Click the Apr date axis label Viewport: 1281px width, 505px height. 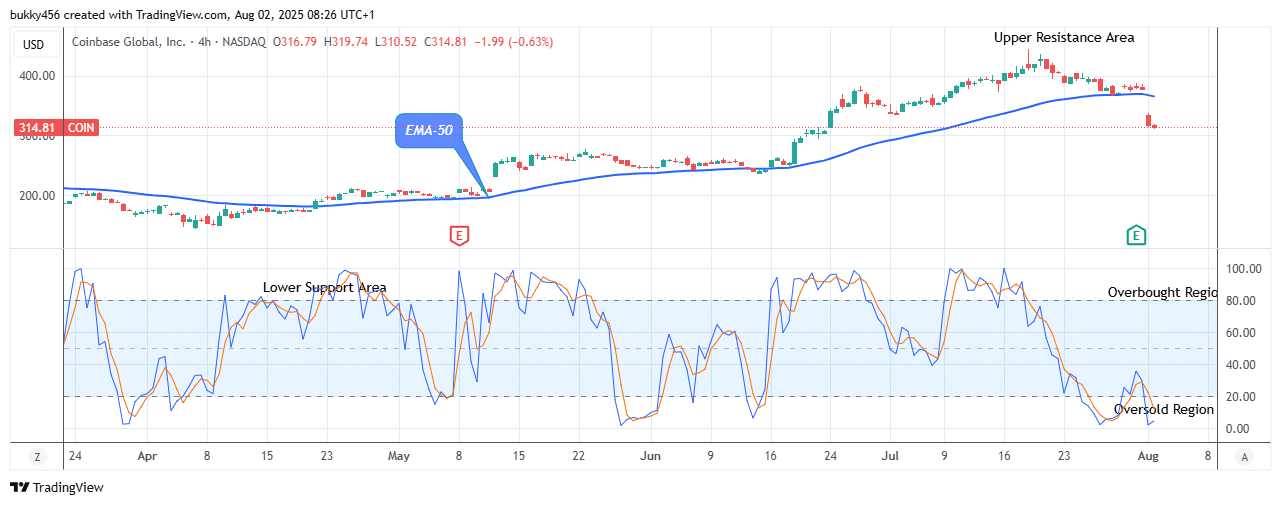pyautogui.click(x=147, y=456)
